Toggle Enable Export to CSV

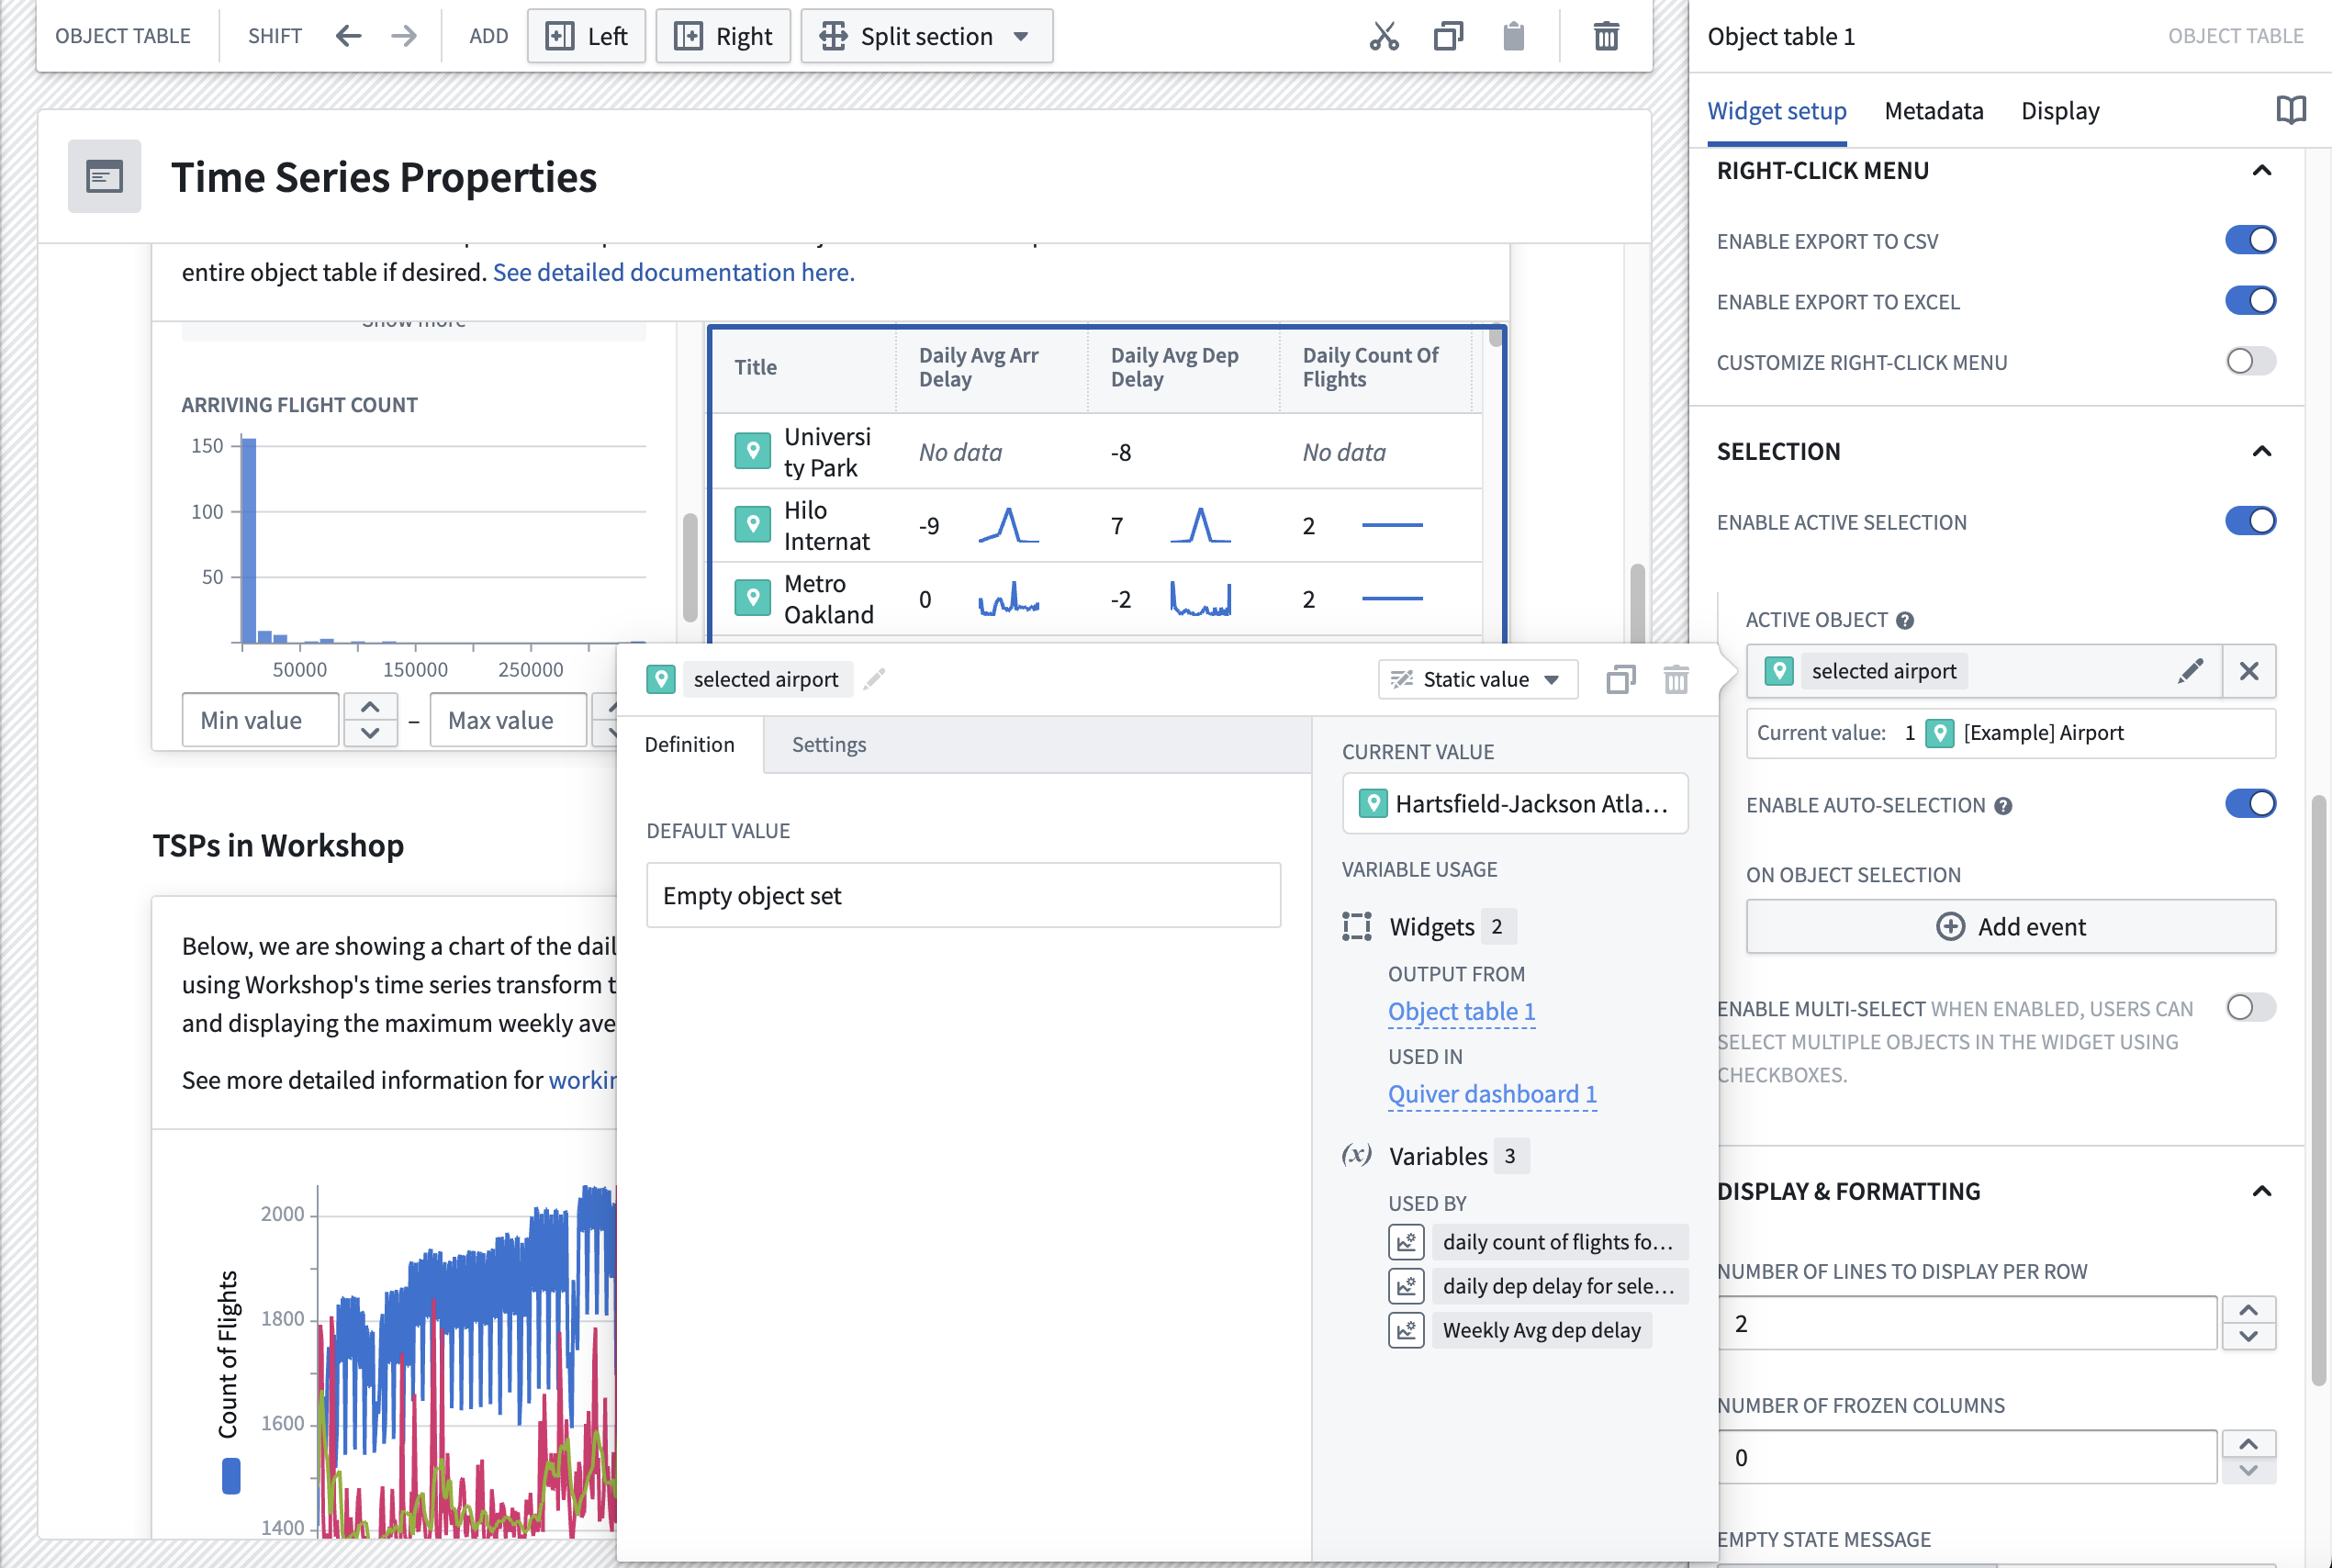tap(2250, 240)
